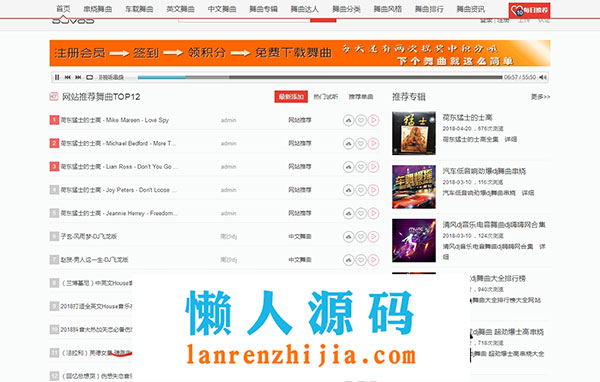600x382 pixels.
Task: Open the 舞曲分类 navigation item
Action: click(x=346, y=9)
